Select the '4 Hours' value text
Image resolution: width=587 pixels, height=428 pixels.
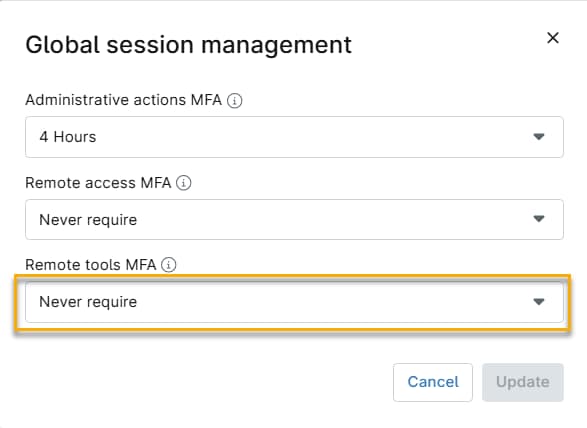tap(68, 137)
